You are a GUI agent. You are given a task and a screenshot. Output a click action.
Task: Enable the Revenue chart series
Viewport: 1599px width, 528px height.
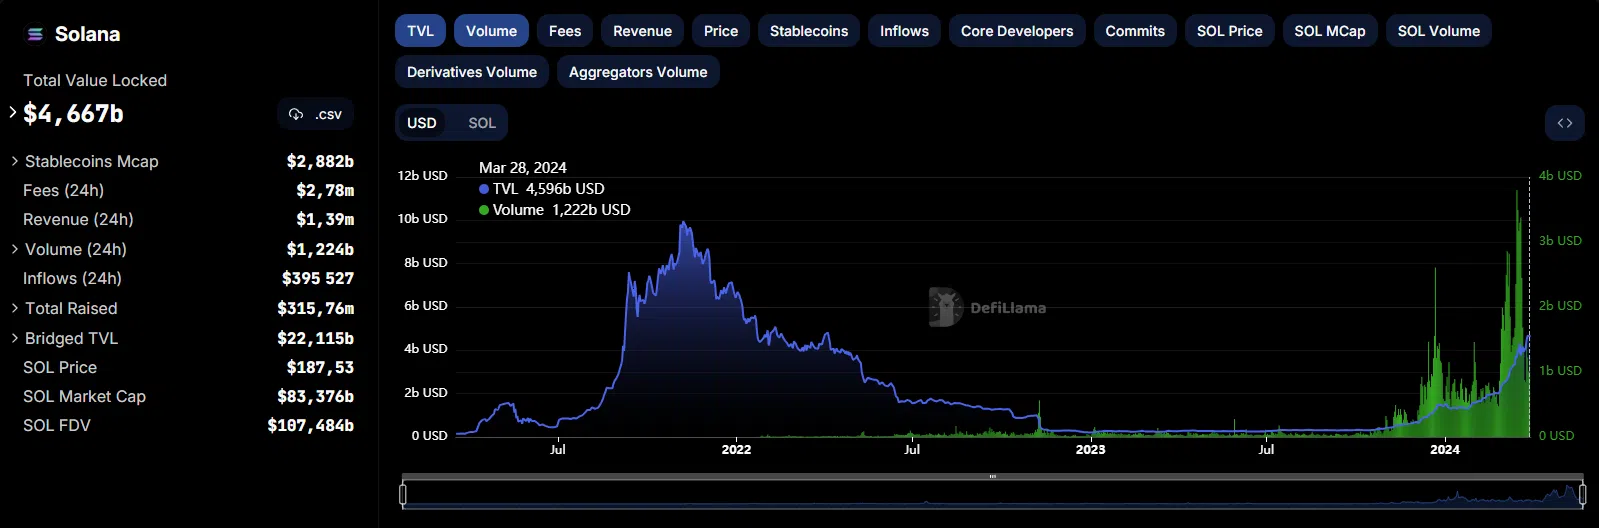click(x=642, y=31)
